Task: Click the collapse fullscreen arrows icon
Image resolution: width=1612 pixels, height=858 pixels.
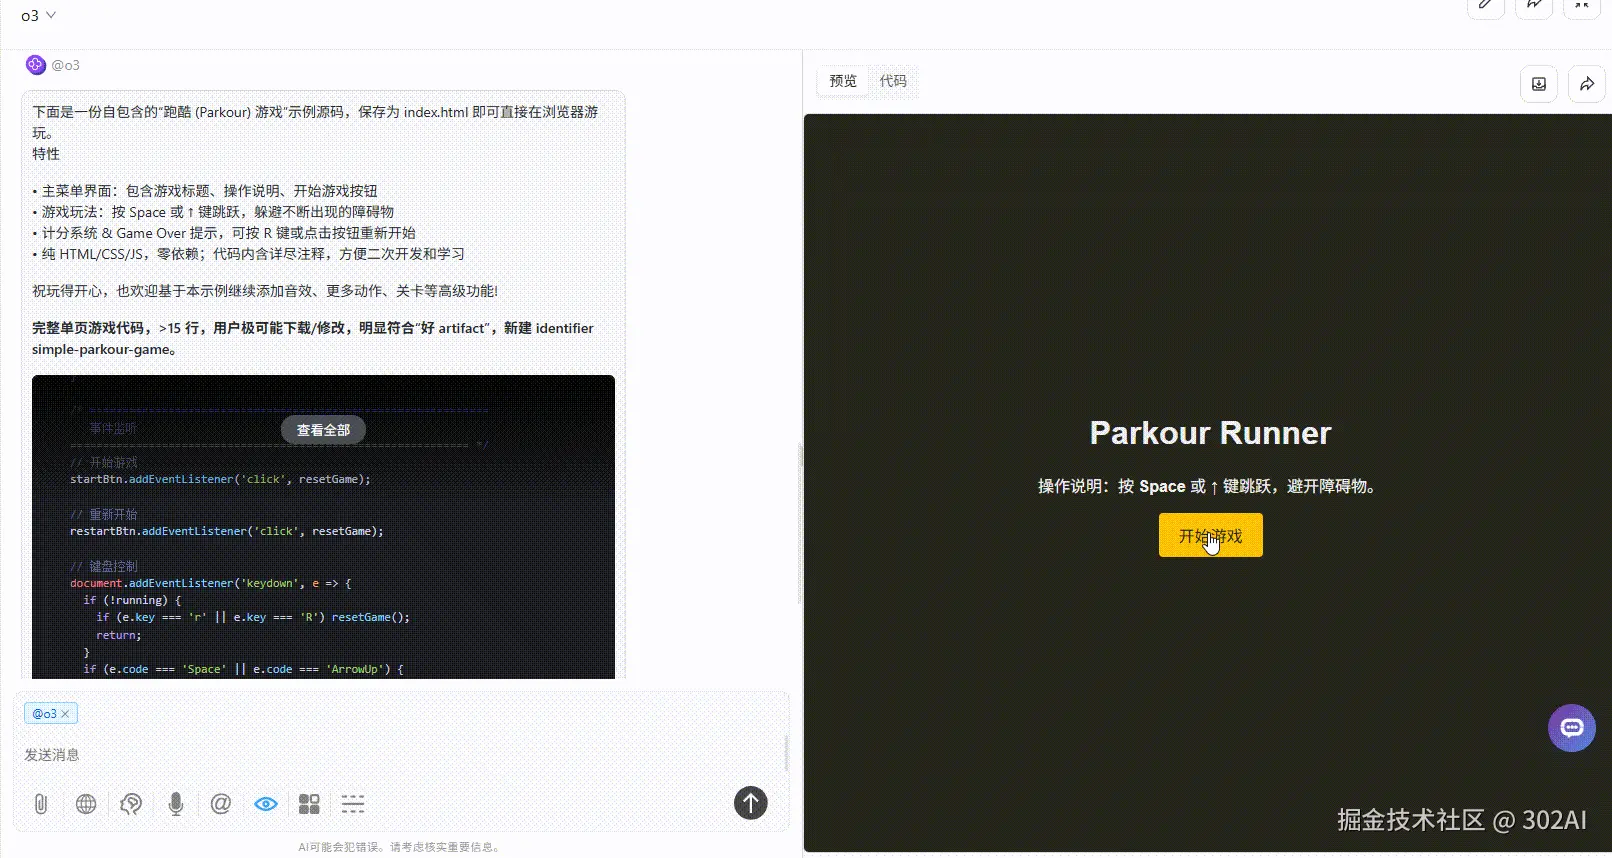Action: 1582,6
